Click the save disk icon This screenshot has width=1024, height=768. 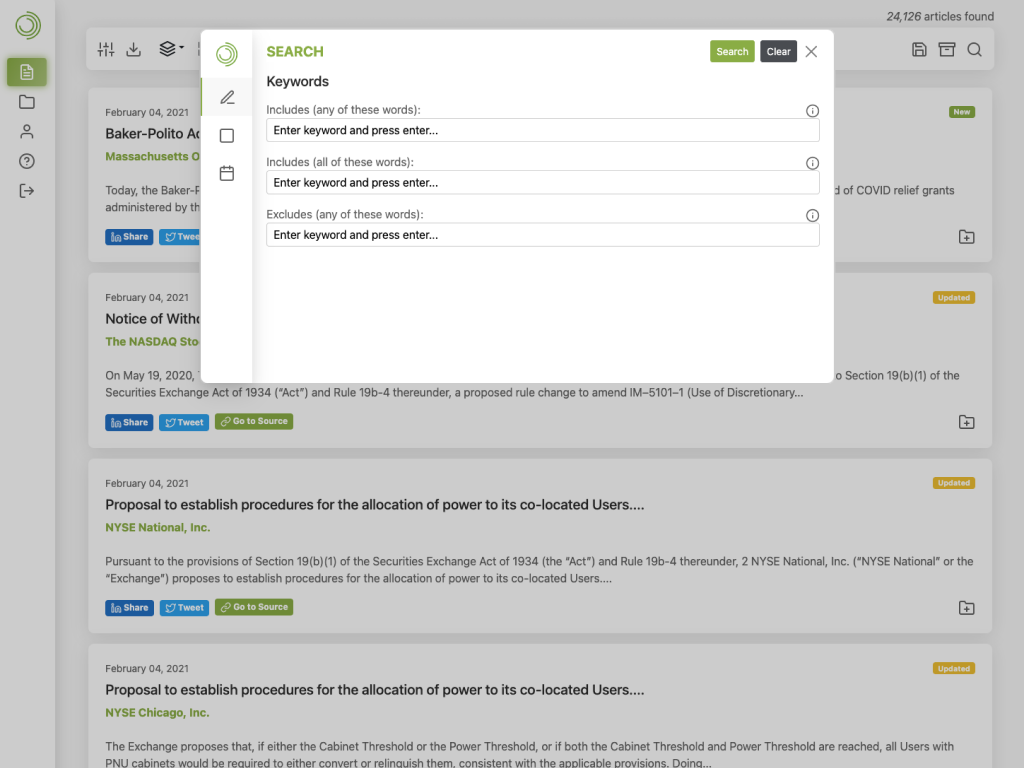tap(919, 50)
